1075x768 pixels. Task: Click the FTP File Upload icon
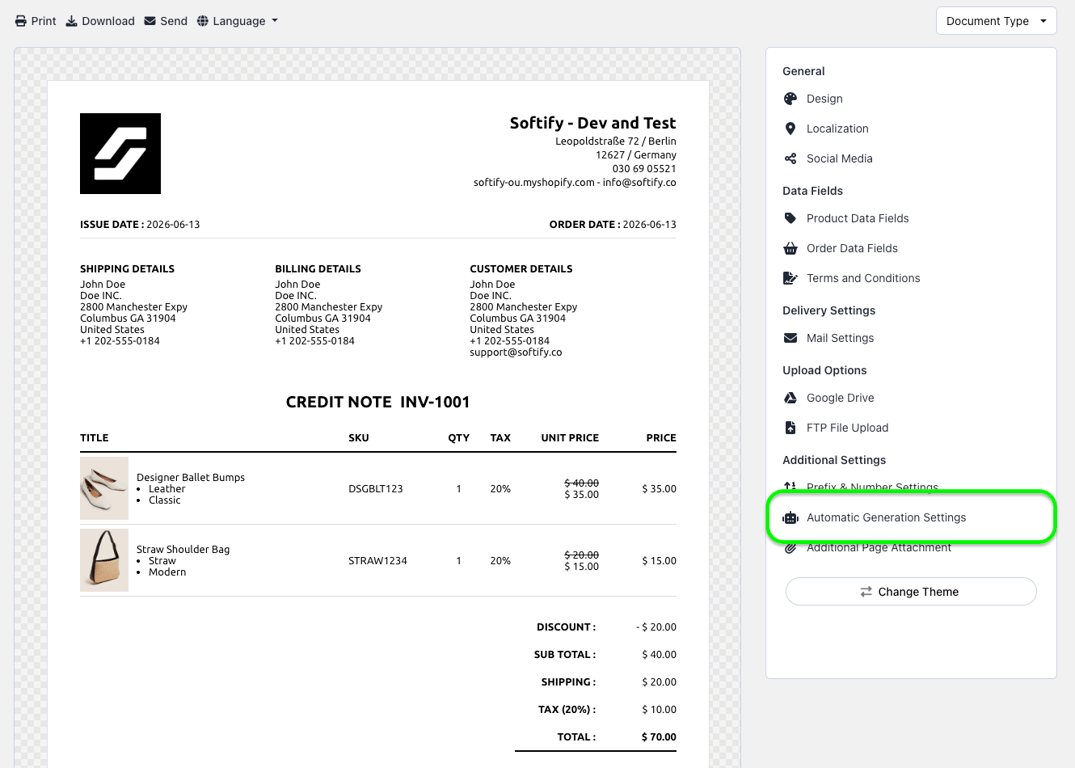tap(790, 428)
